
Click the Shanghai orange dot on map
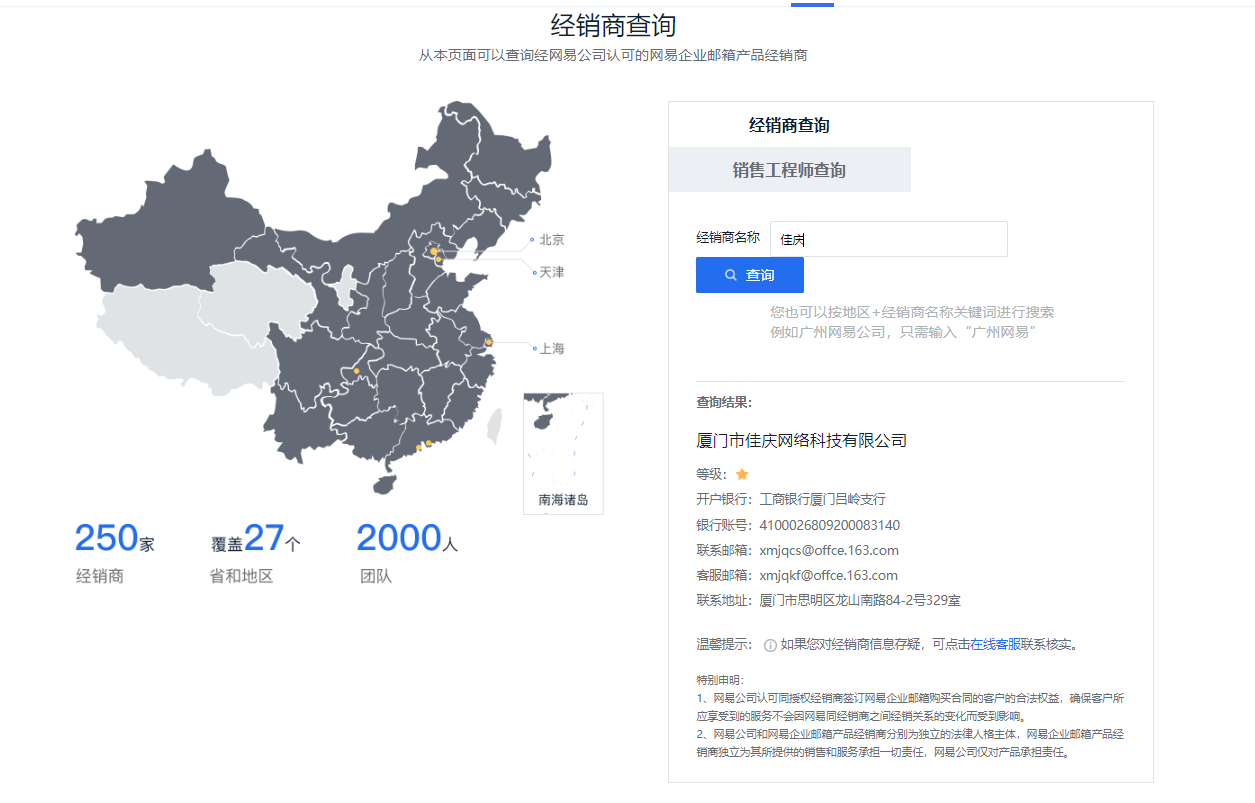(488, 342)
